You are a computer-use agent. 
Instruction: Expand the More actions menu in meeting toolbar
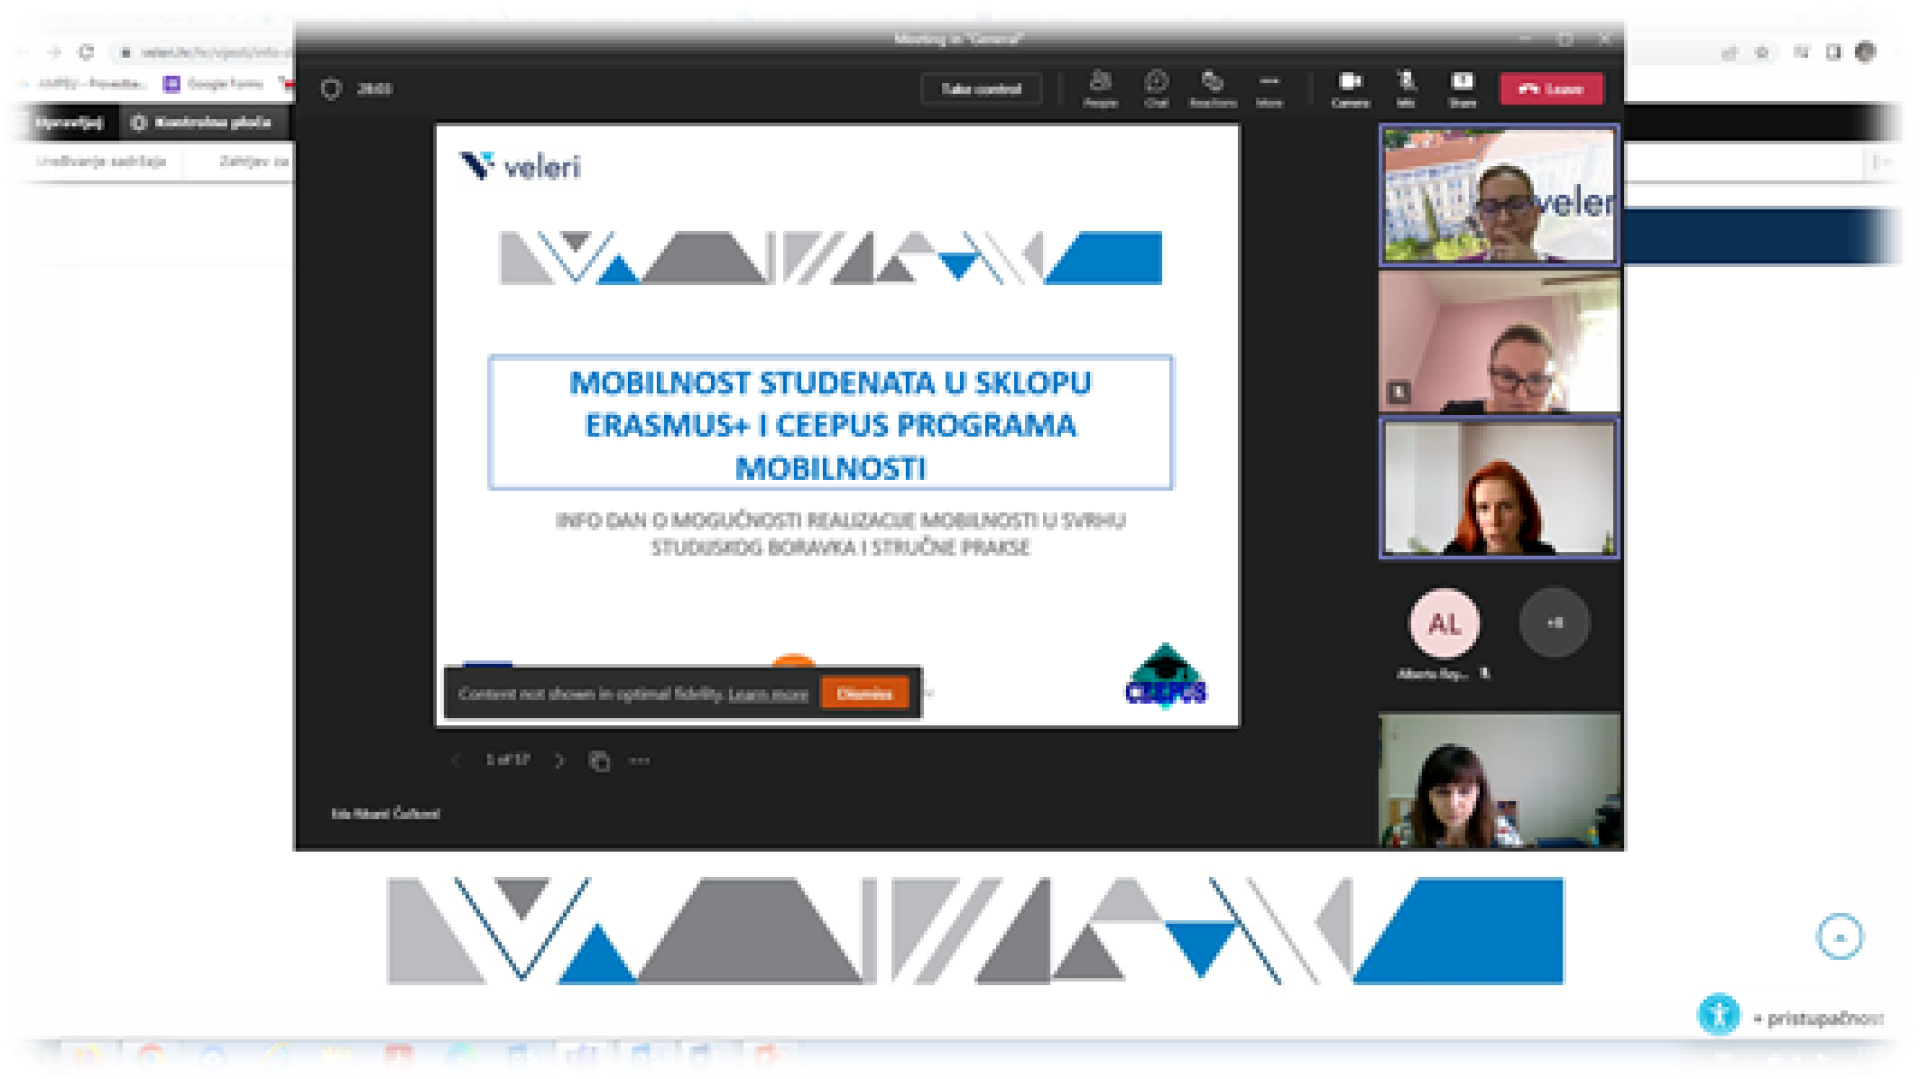[1269, 87]
